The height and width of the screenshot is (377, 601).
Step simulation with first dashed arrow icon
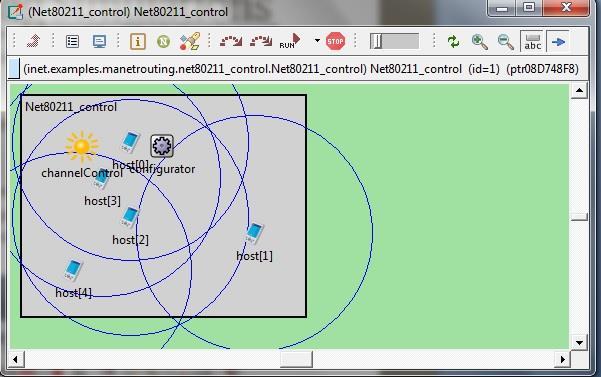[231, 41]
